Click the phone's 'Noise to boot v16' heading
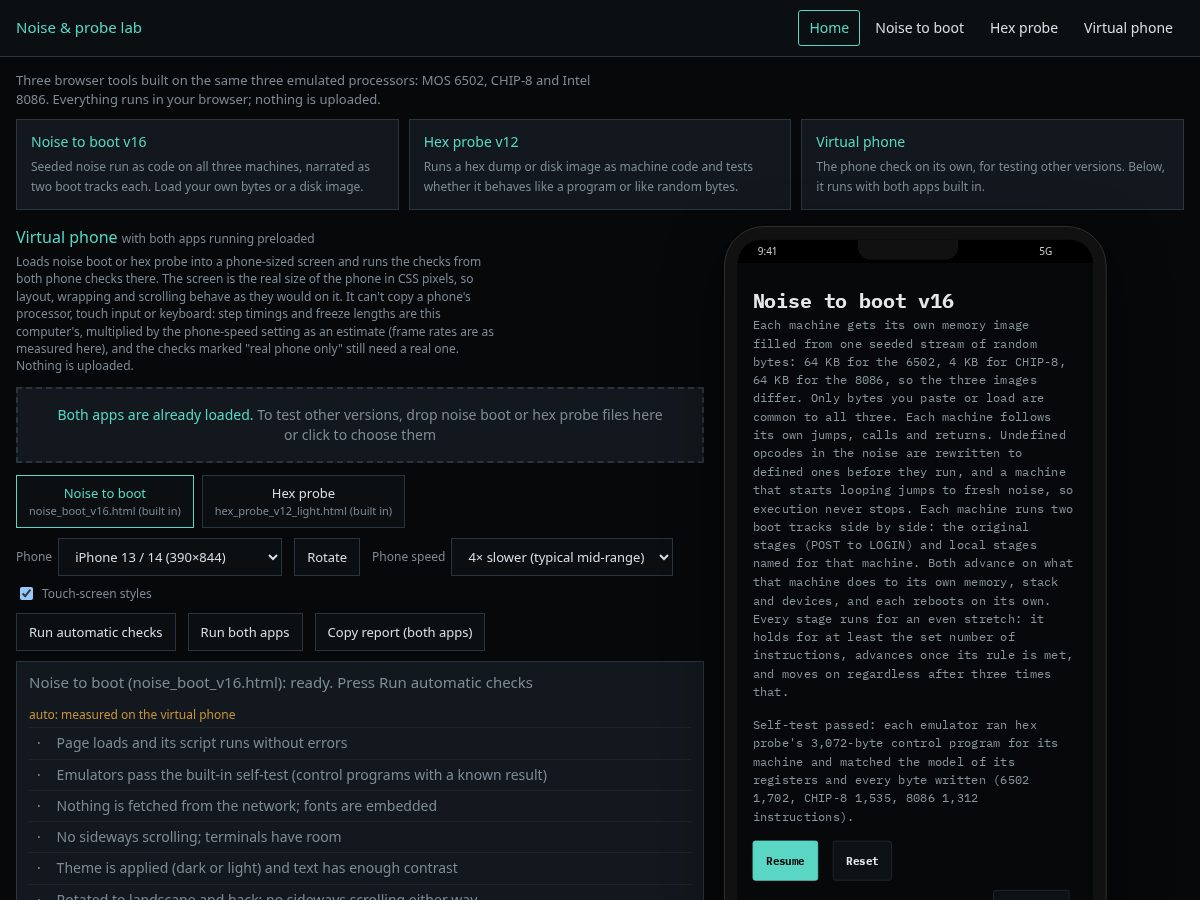 tap(853, 301)
